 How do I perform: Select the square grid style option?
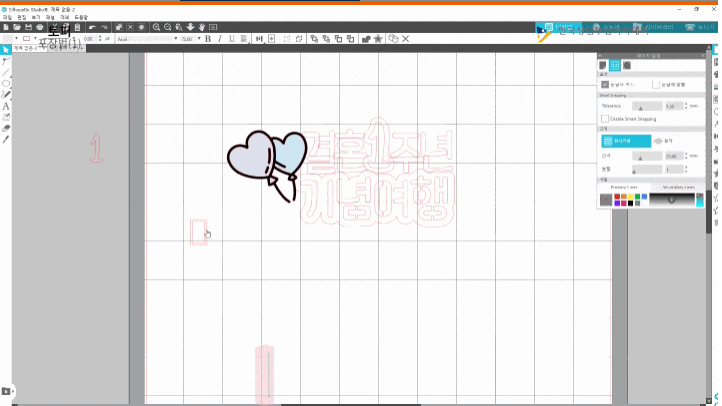click(626, 141)
